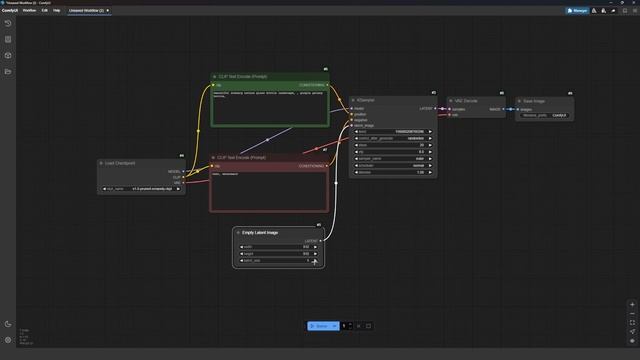This screenshot has height=360, width=640.
Task: Collapse the Save Image node dot
Action: tap(519, 101)
